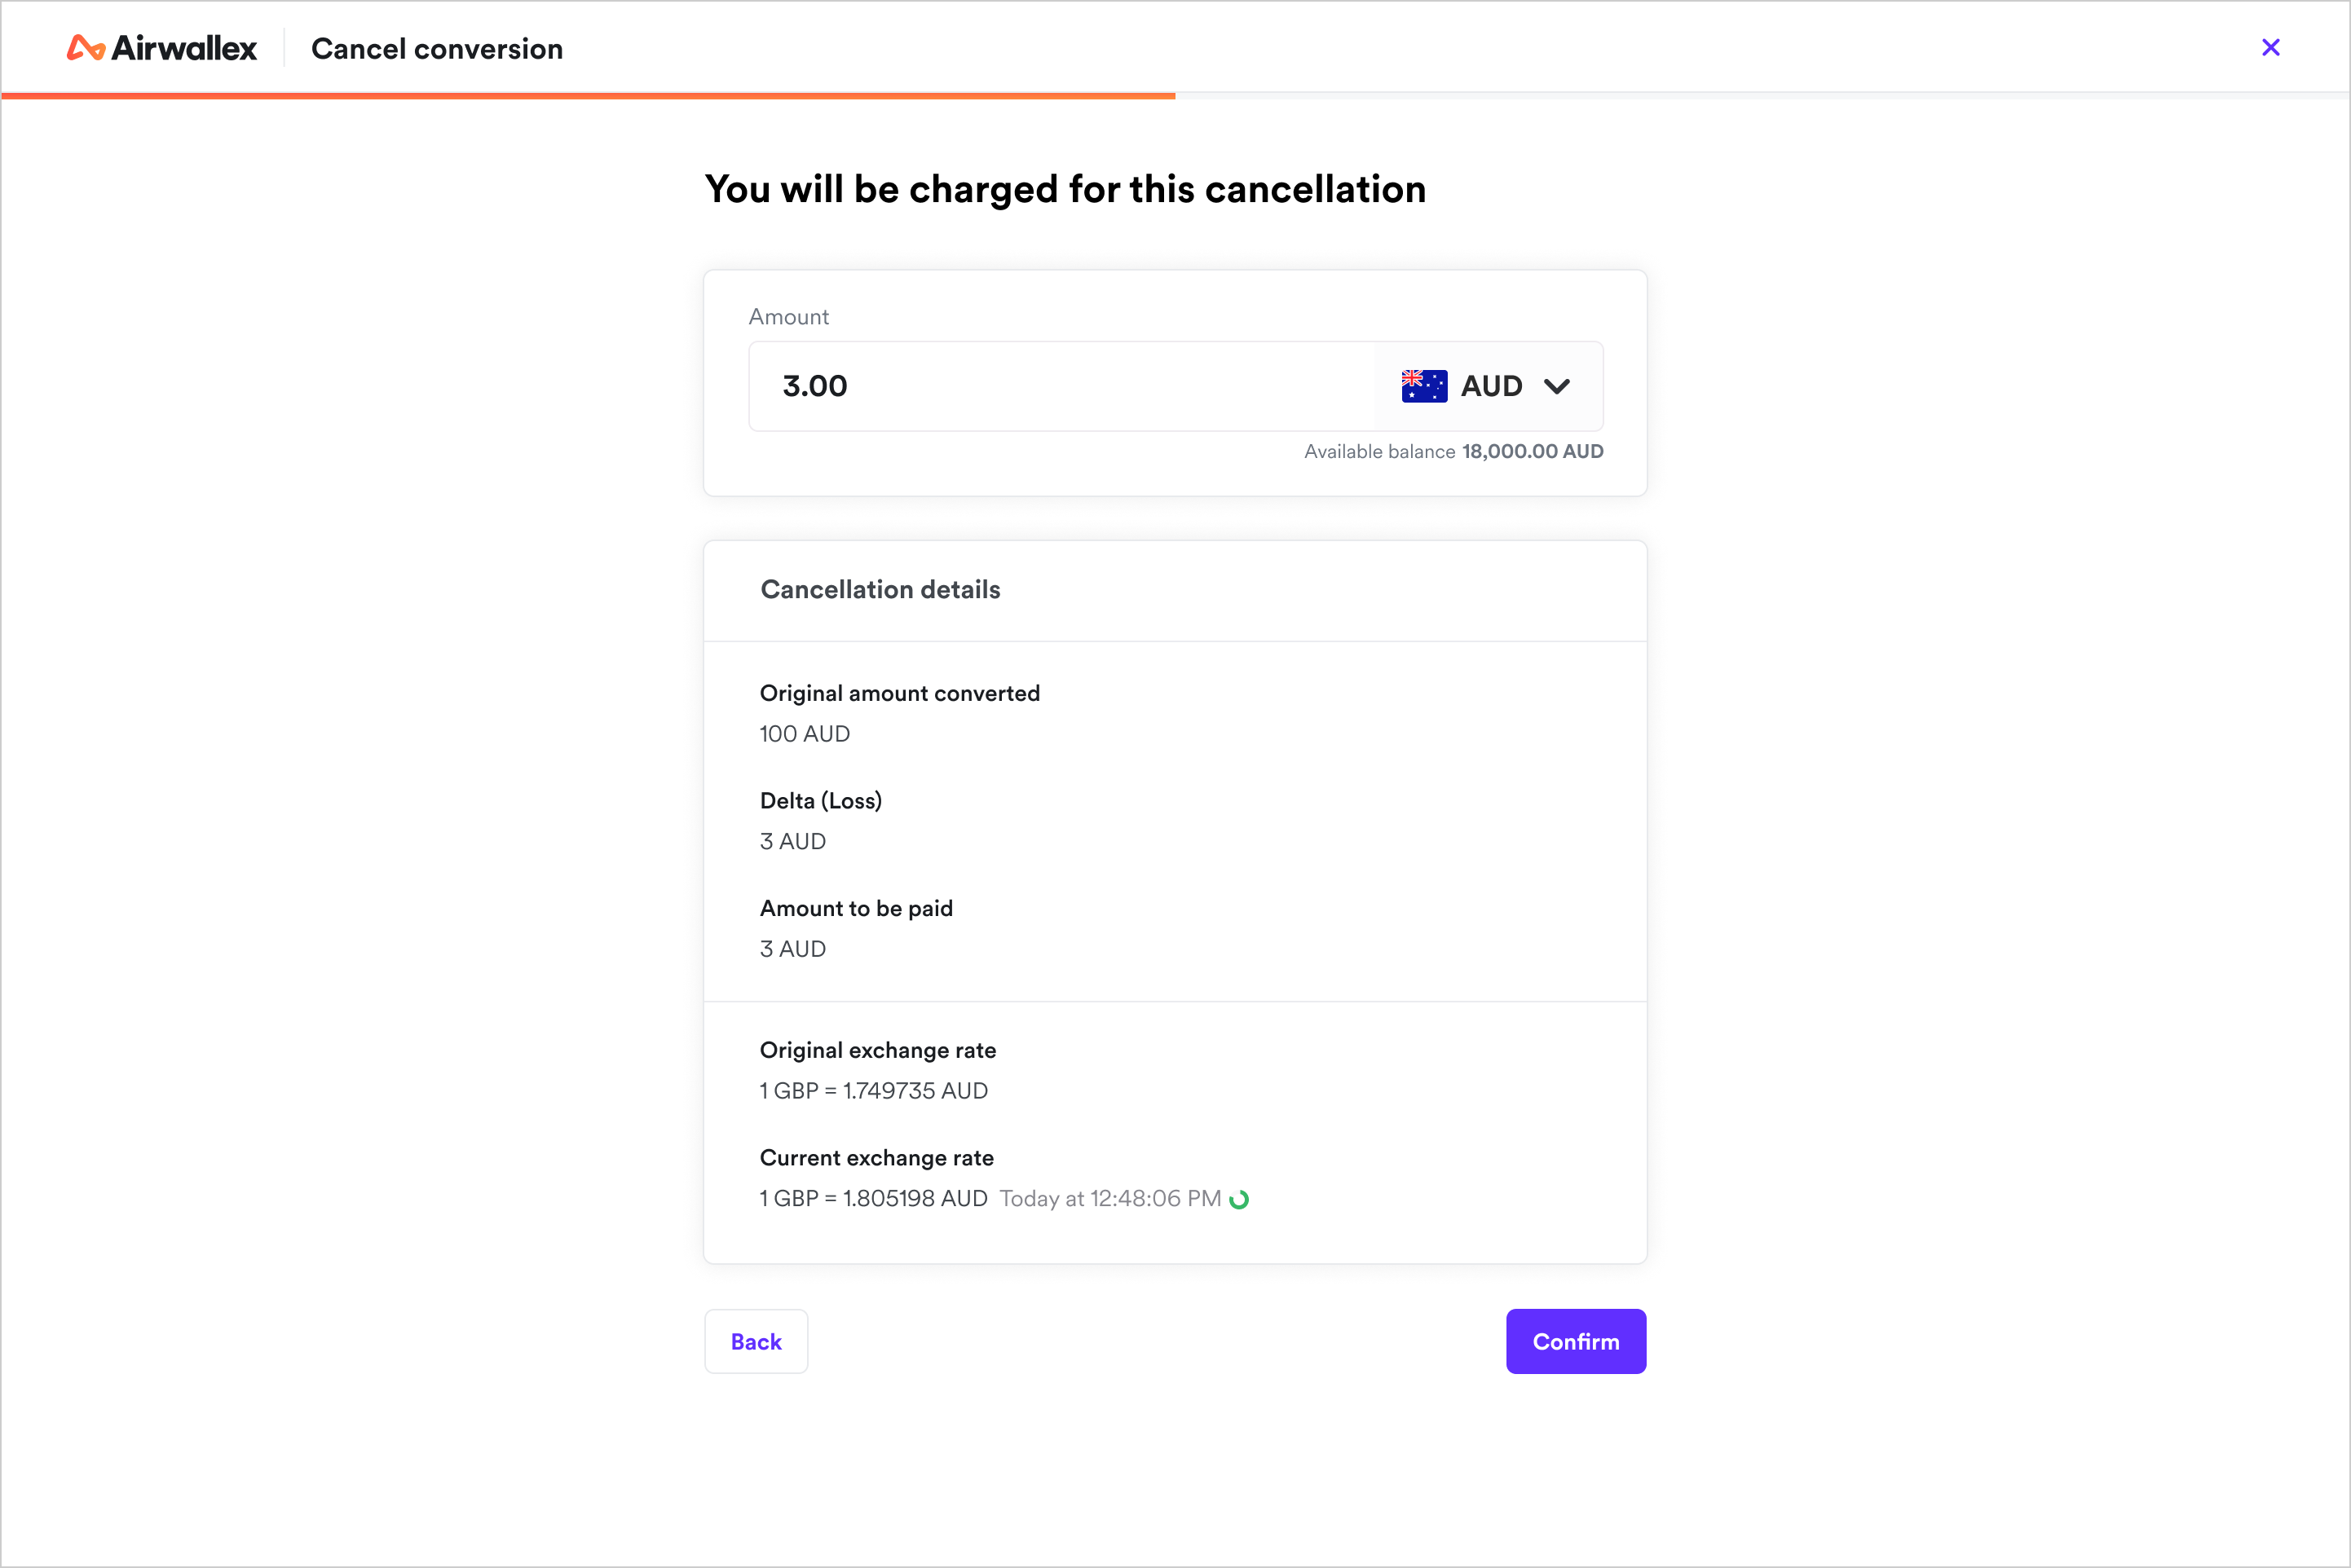Screen dimensions: 2351x1568
Task: Click the Cancellation details header
Action: tap(880, 590)
